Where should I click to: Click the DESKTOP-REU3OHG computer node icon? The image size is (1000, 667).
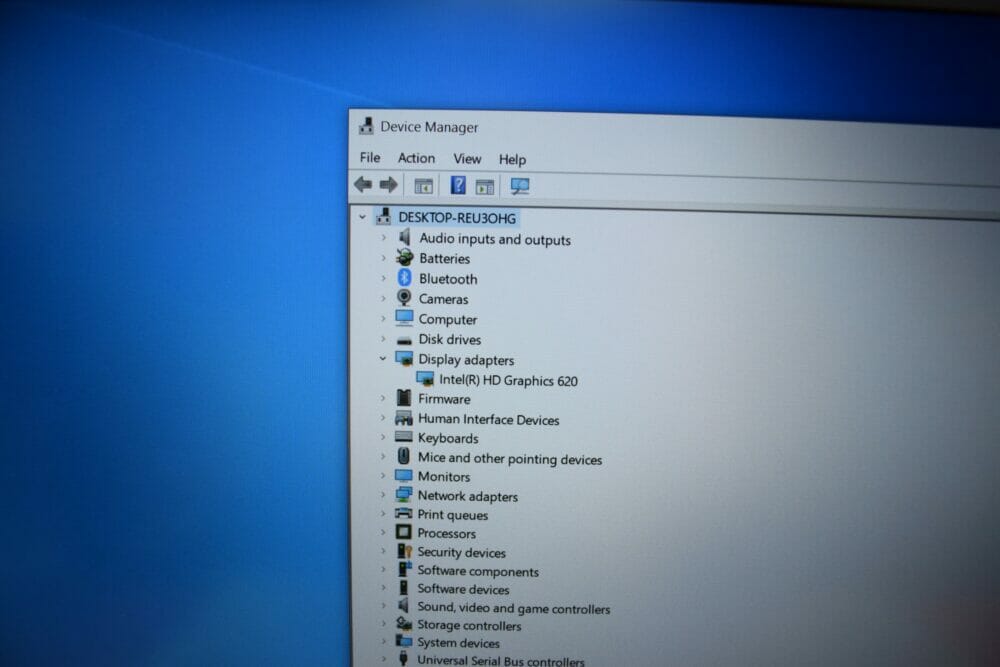(383, 217)
